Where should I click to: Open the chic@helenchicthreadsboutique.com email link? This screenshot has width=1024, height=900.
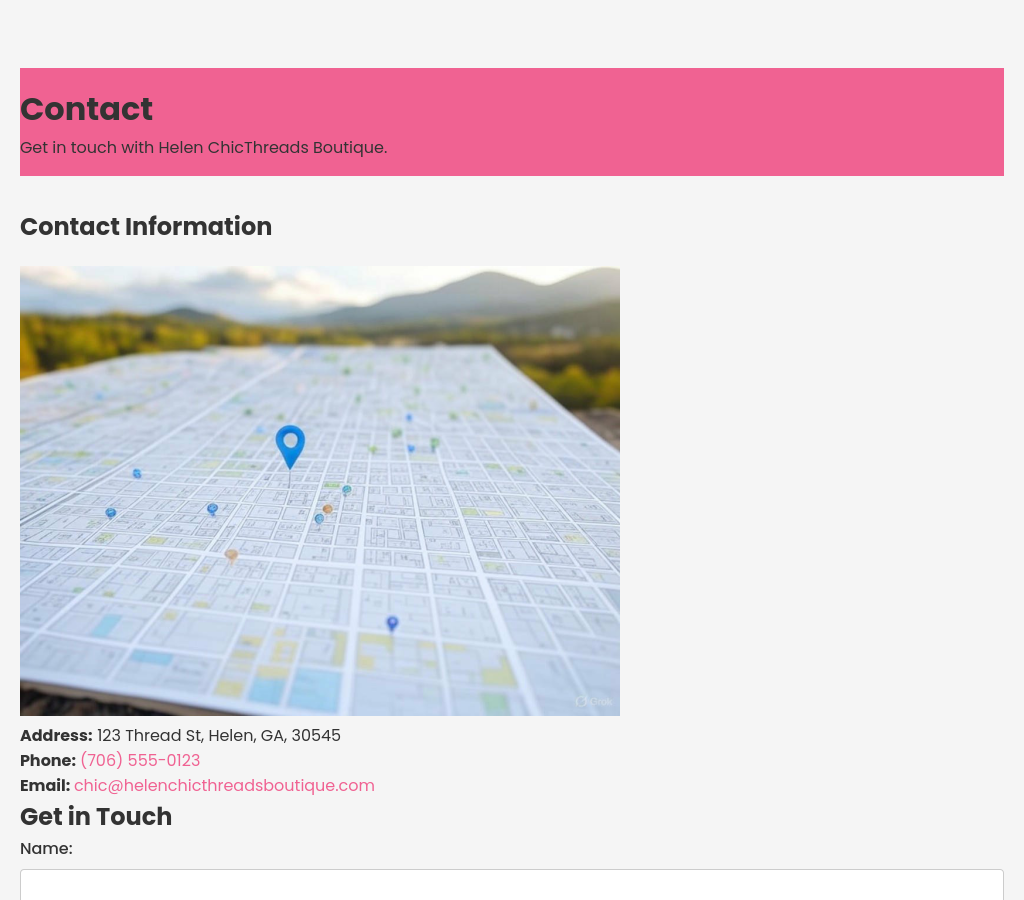click(224, 785)
